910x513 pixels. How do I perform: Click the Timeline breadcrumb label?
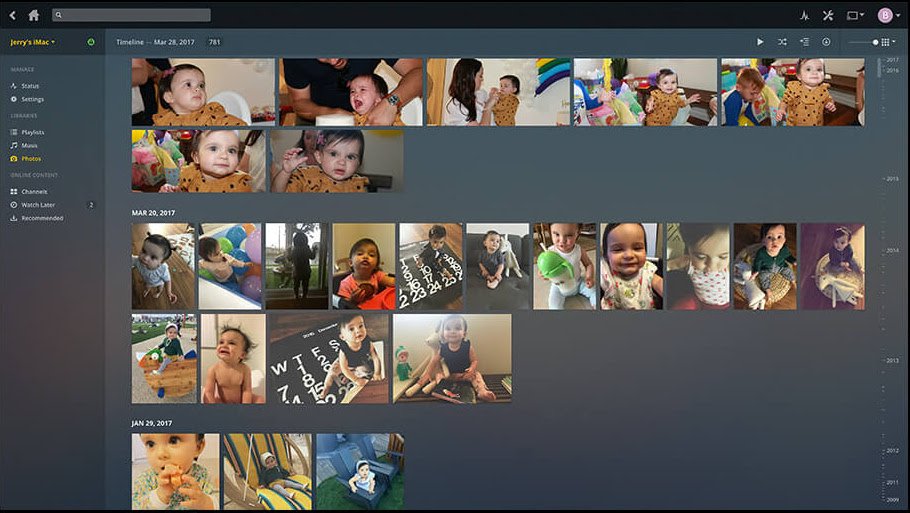coord(129,42)
